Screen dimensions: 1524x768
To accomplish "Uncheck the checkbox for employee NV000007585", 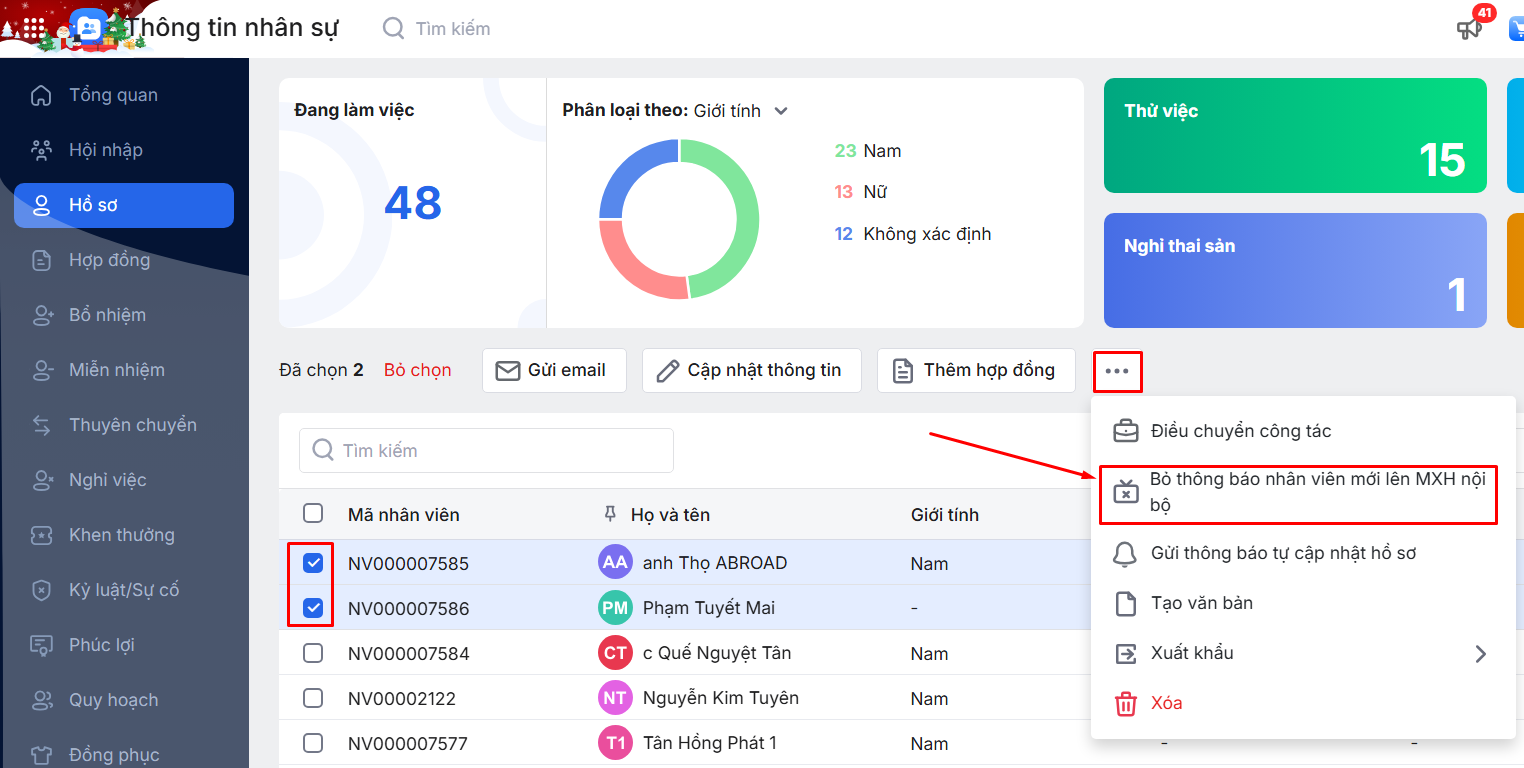I will [313, 563].
